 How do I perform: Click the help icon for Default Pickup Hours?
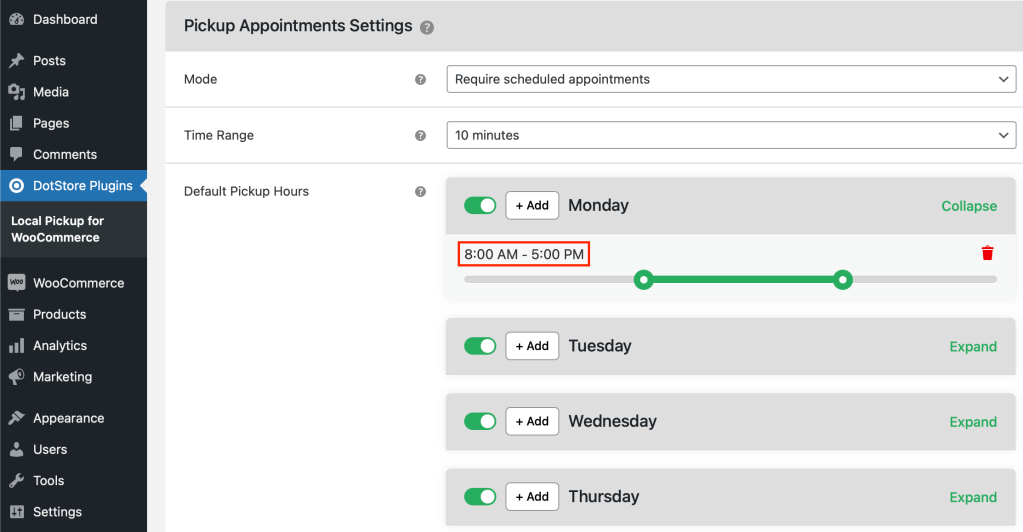420,192
